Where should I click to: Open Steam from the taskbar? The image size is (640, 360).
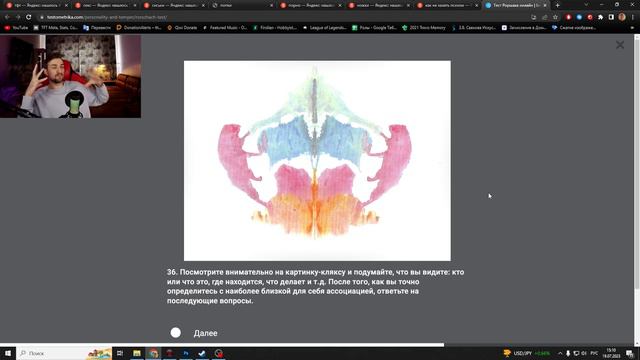[202, 353]
